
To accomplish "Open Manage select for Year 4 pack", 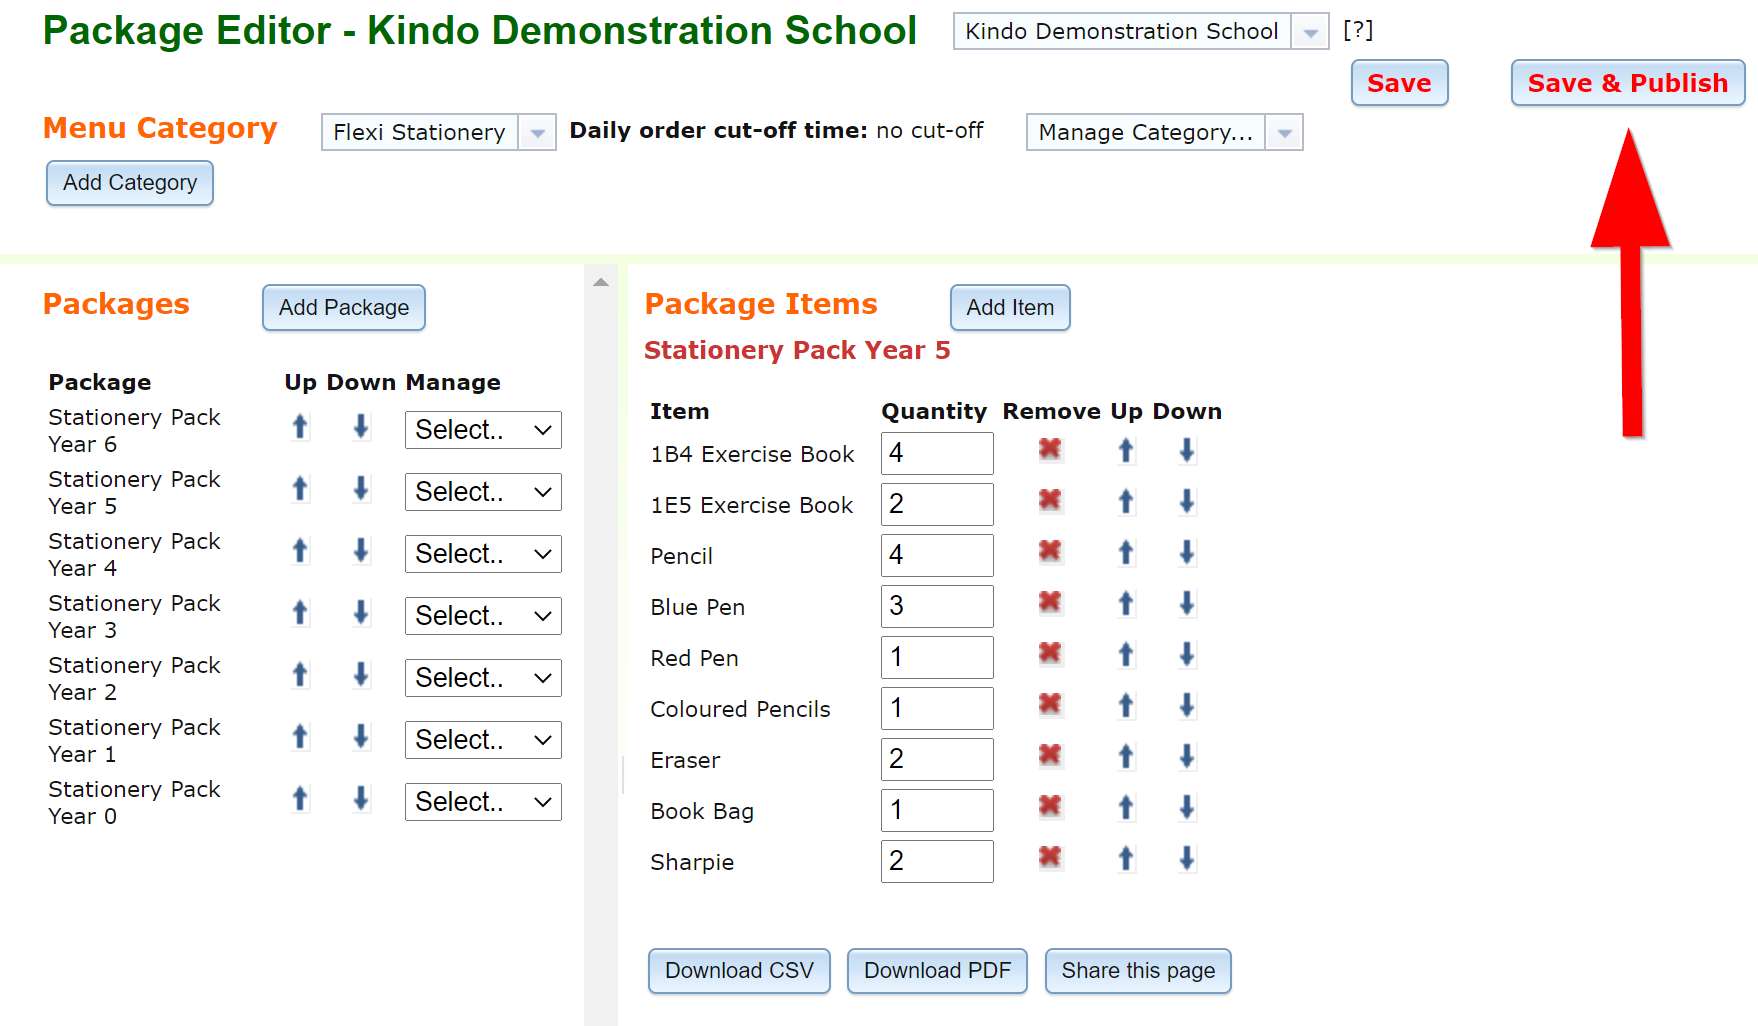I will click(483, 554).
